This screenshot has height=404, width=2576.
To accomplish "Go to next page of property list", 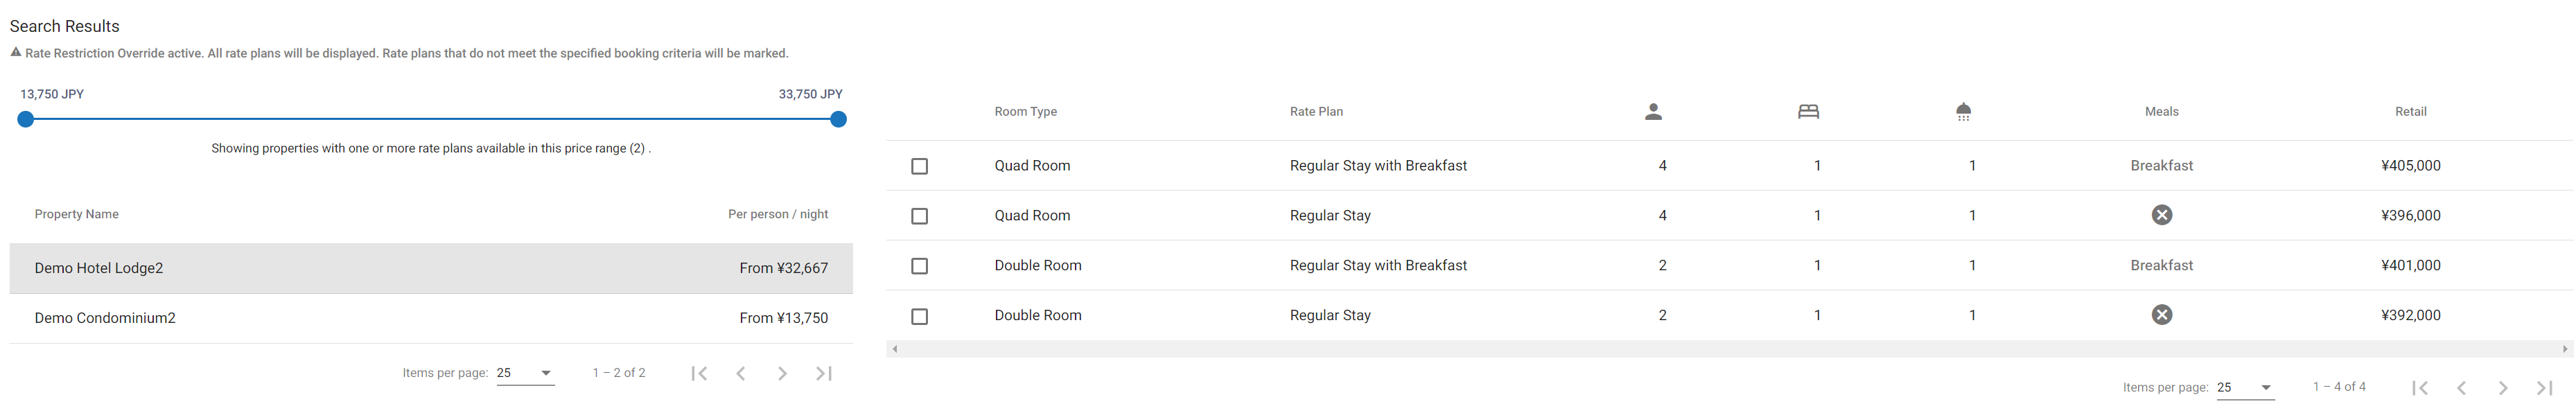I will click(x=782, y=373).
